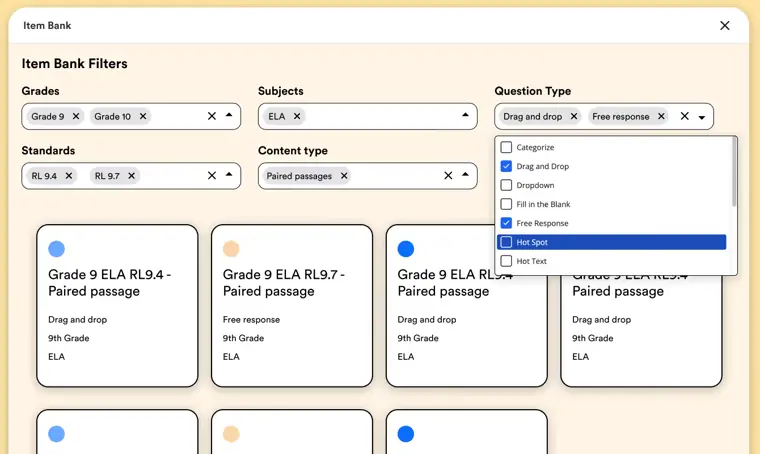Remove the RL 9.4 standard chip
The width and height of the screenshot is (760, 454).
[x=69, y=176]
